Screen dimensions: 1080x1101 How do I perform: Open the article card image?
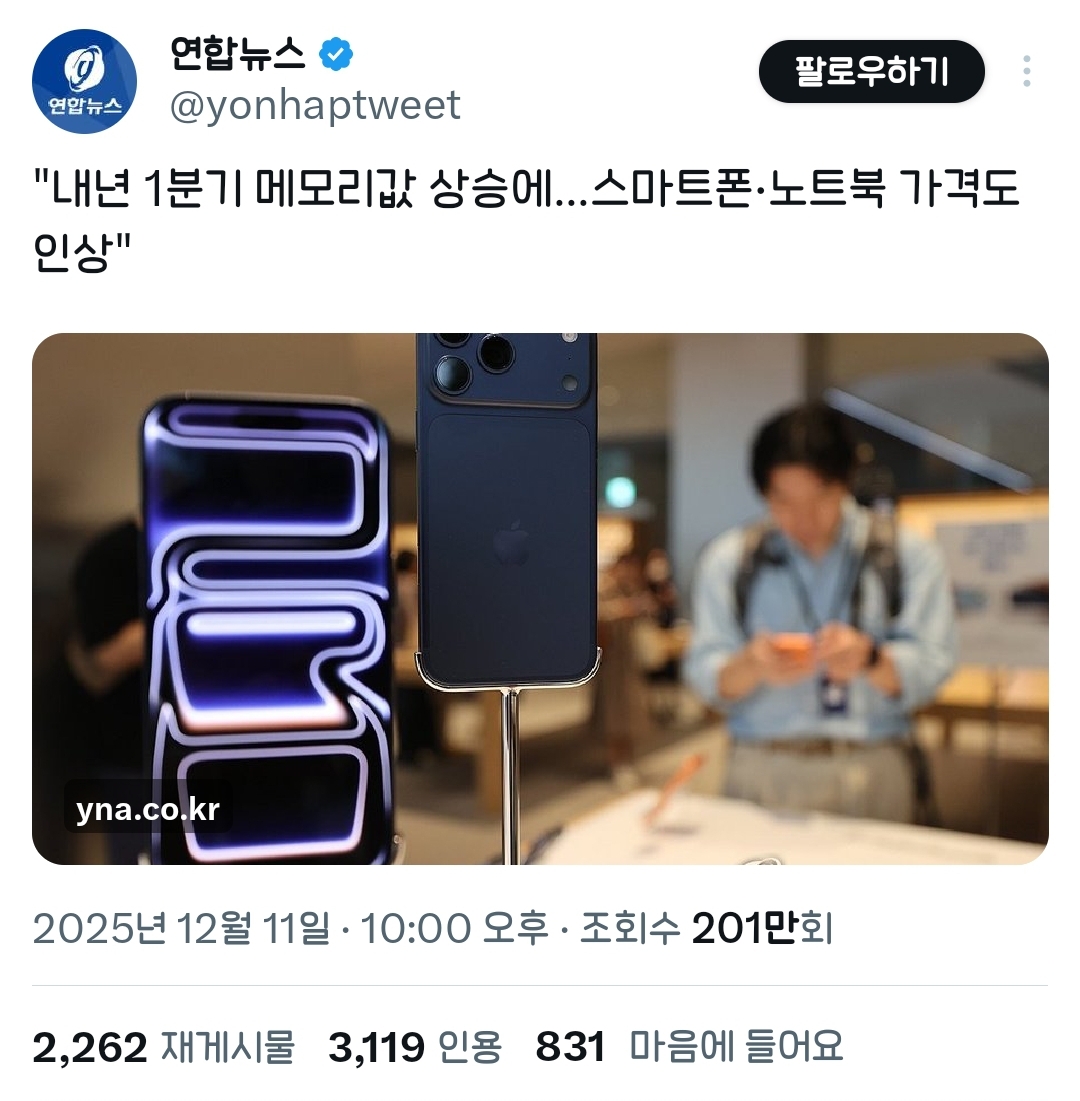540,598
